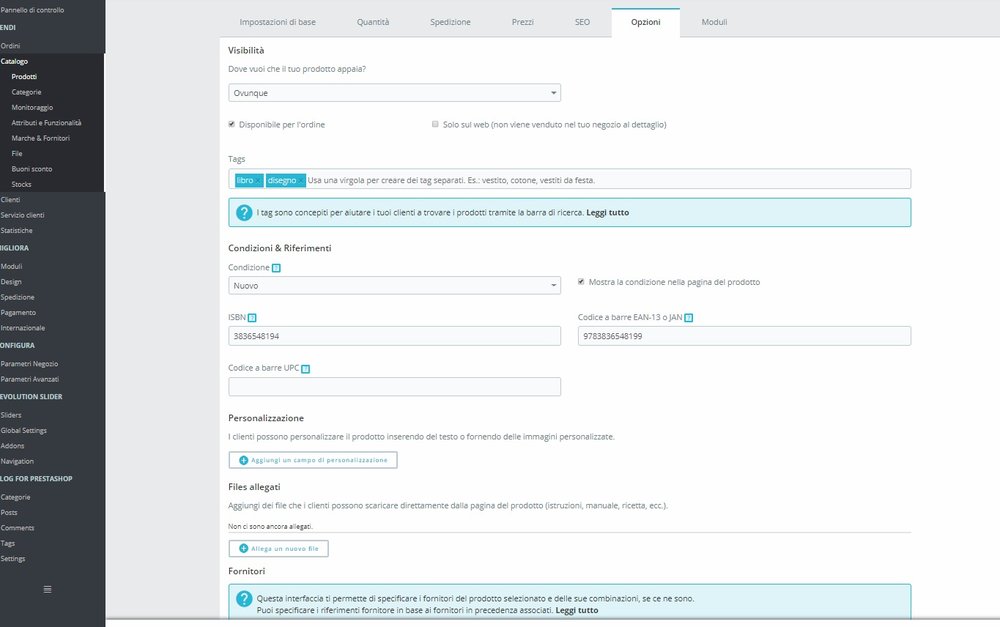Click the help icon next to Condizione
This screenshot has height=627, width=1000.
(x=276, y=268)
